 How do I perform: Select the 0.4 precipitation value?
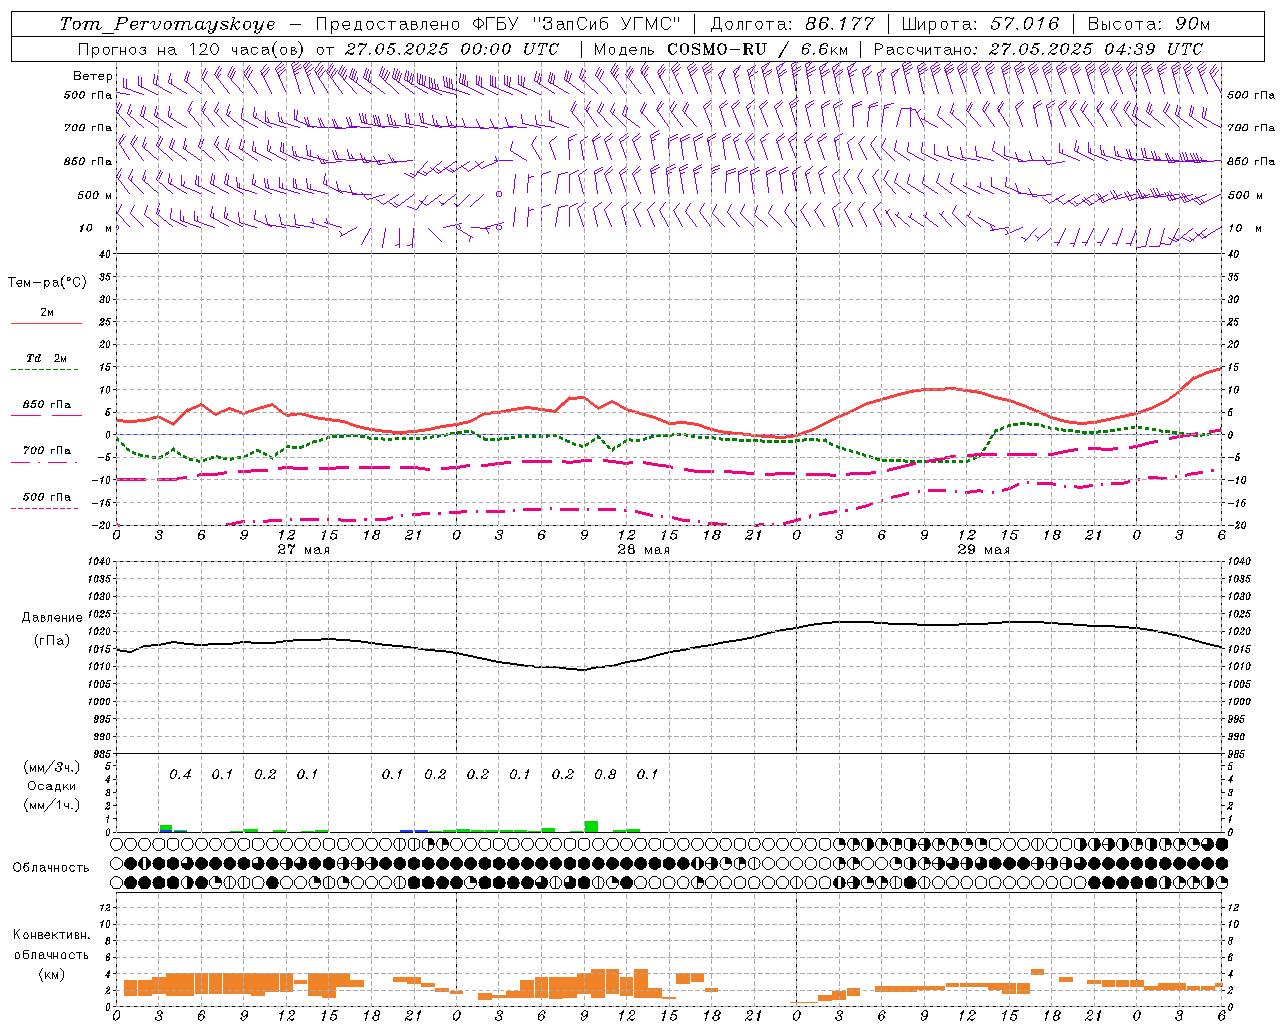pos(180,774)
